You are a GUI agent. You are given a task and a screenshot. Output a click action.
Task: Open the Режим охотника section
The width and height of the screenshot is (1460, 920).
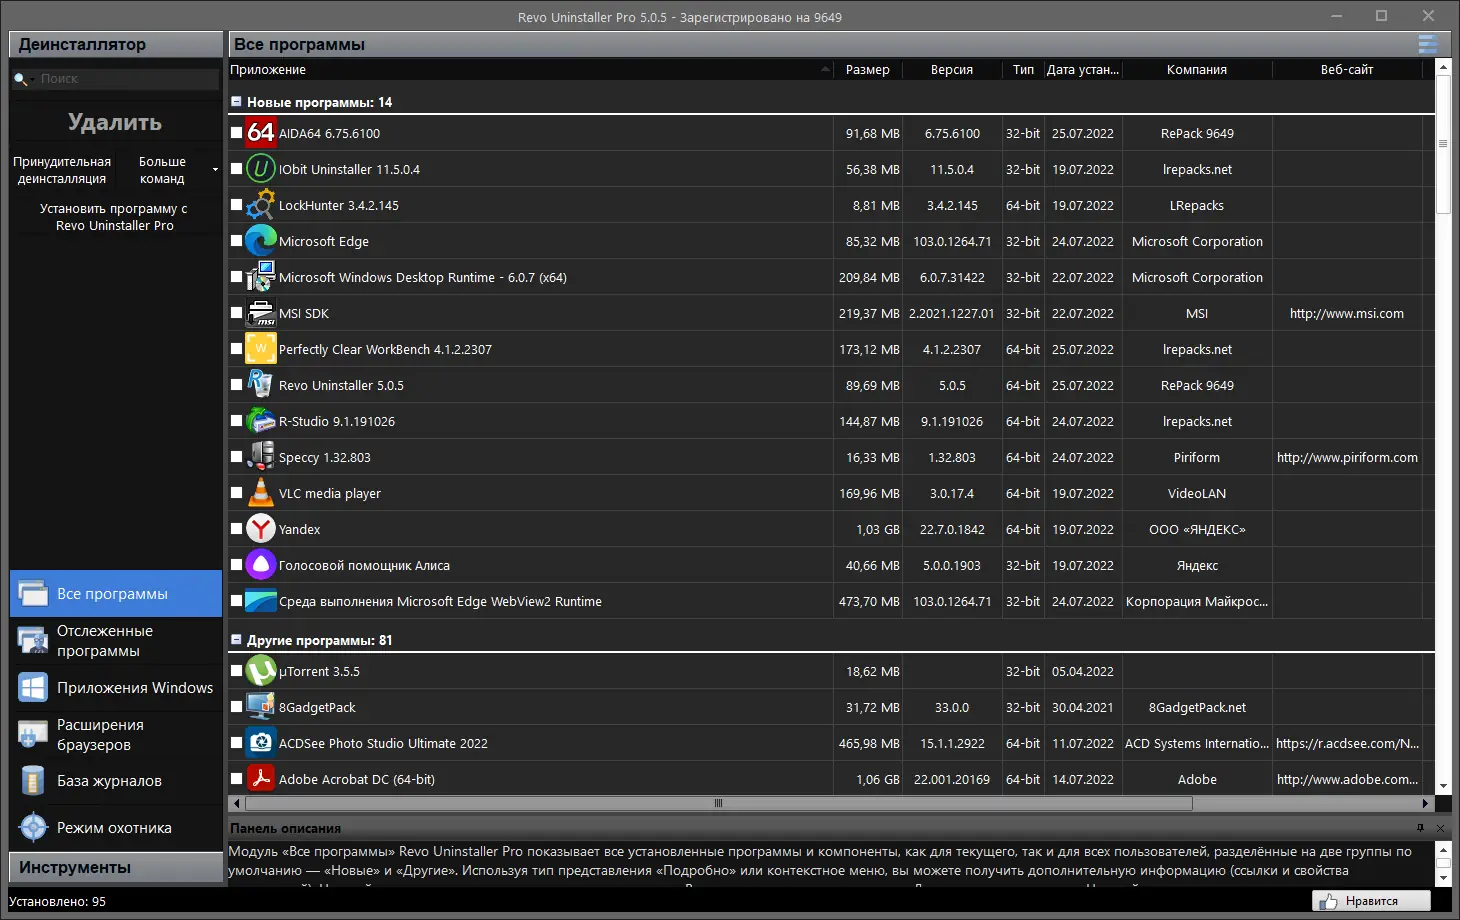(116, 828)
